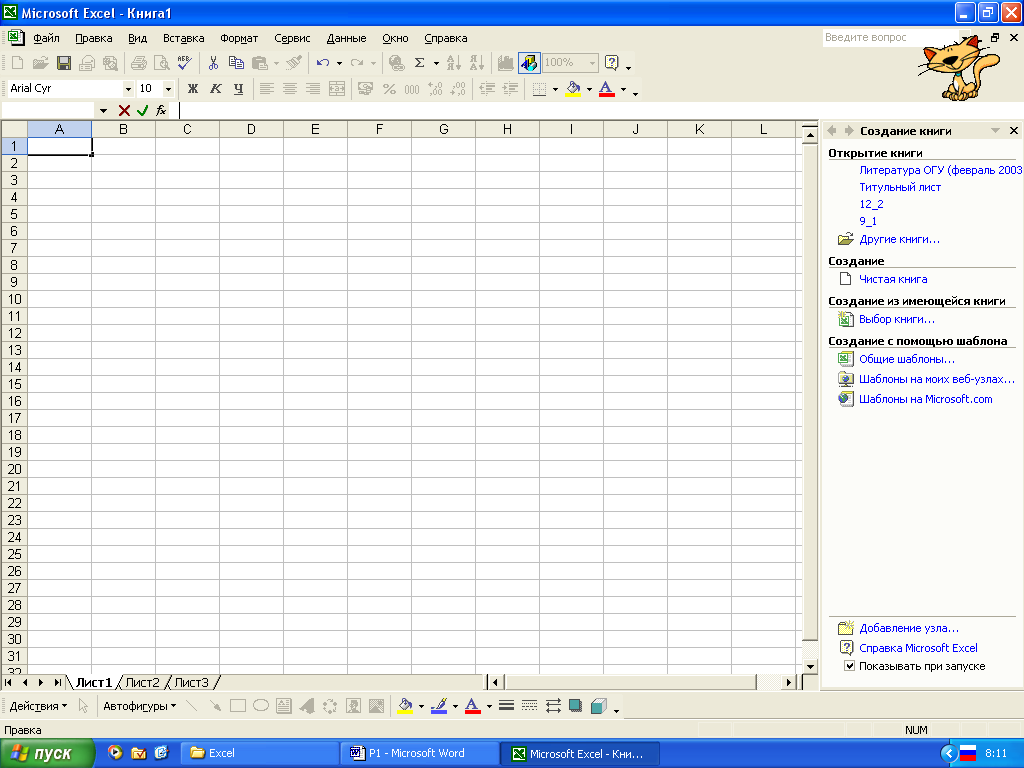This screenshot has height=768, width=1024.
Task: Click the Undo arrow icon
Action: 323,63
